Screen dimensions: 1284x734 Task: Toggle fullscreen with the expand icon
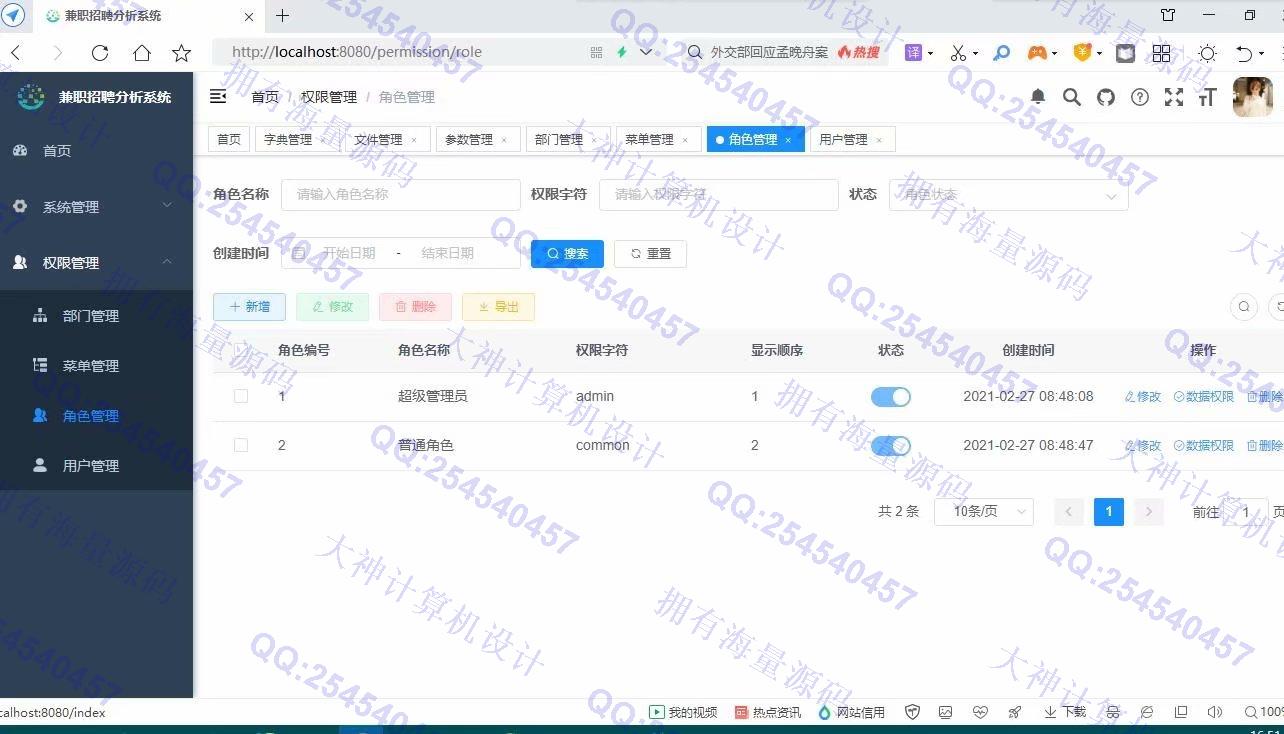pyautogui.click(x=1174, y=97)
